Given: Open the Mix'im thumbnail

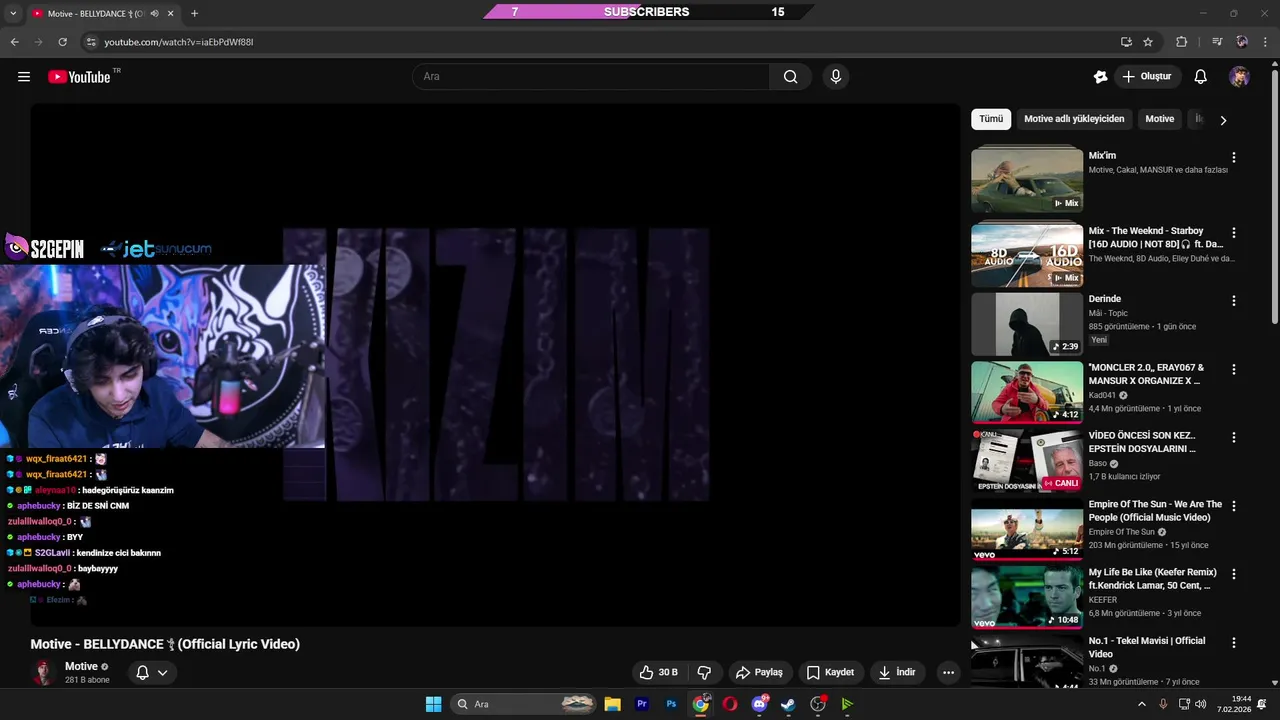Looking at the screenshot, I should pyautogui.click(x=1027, y=180).
